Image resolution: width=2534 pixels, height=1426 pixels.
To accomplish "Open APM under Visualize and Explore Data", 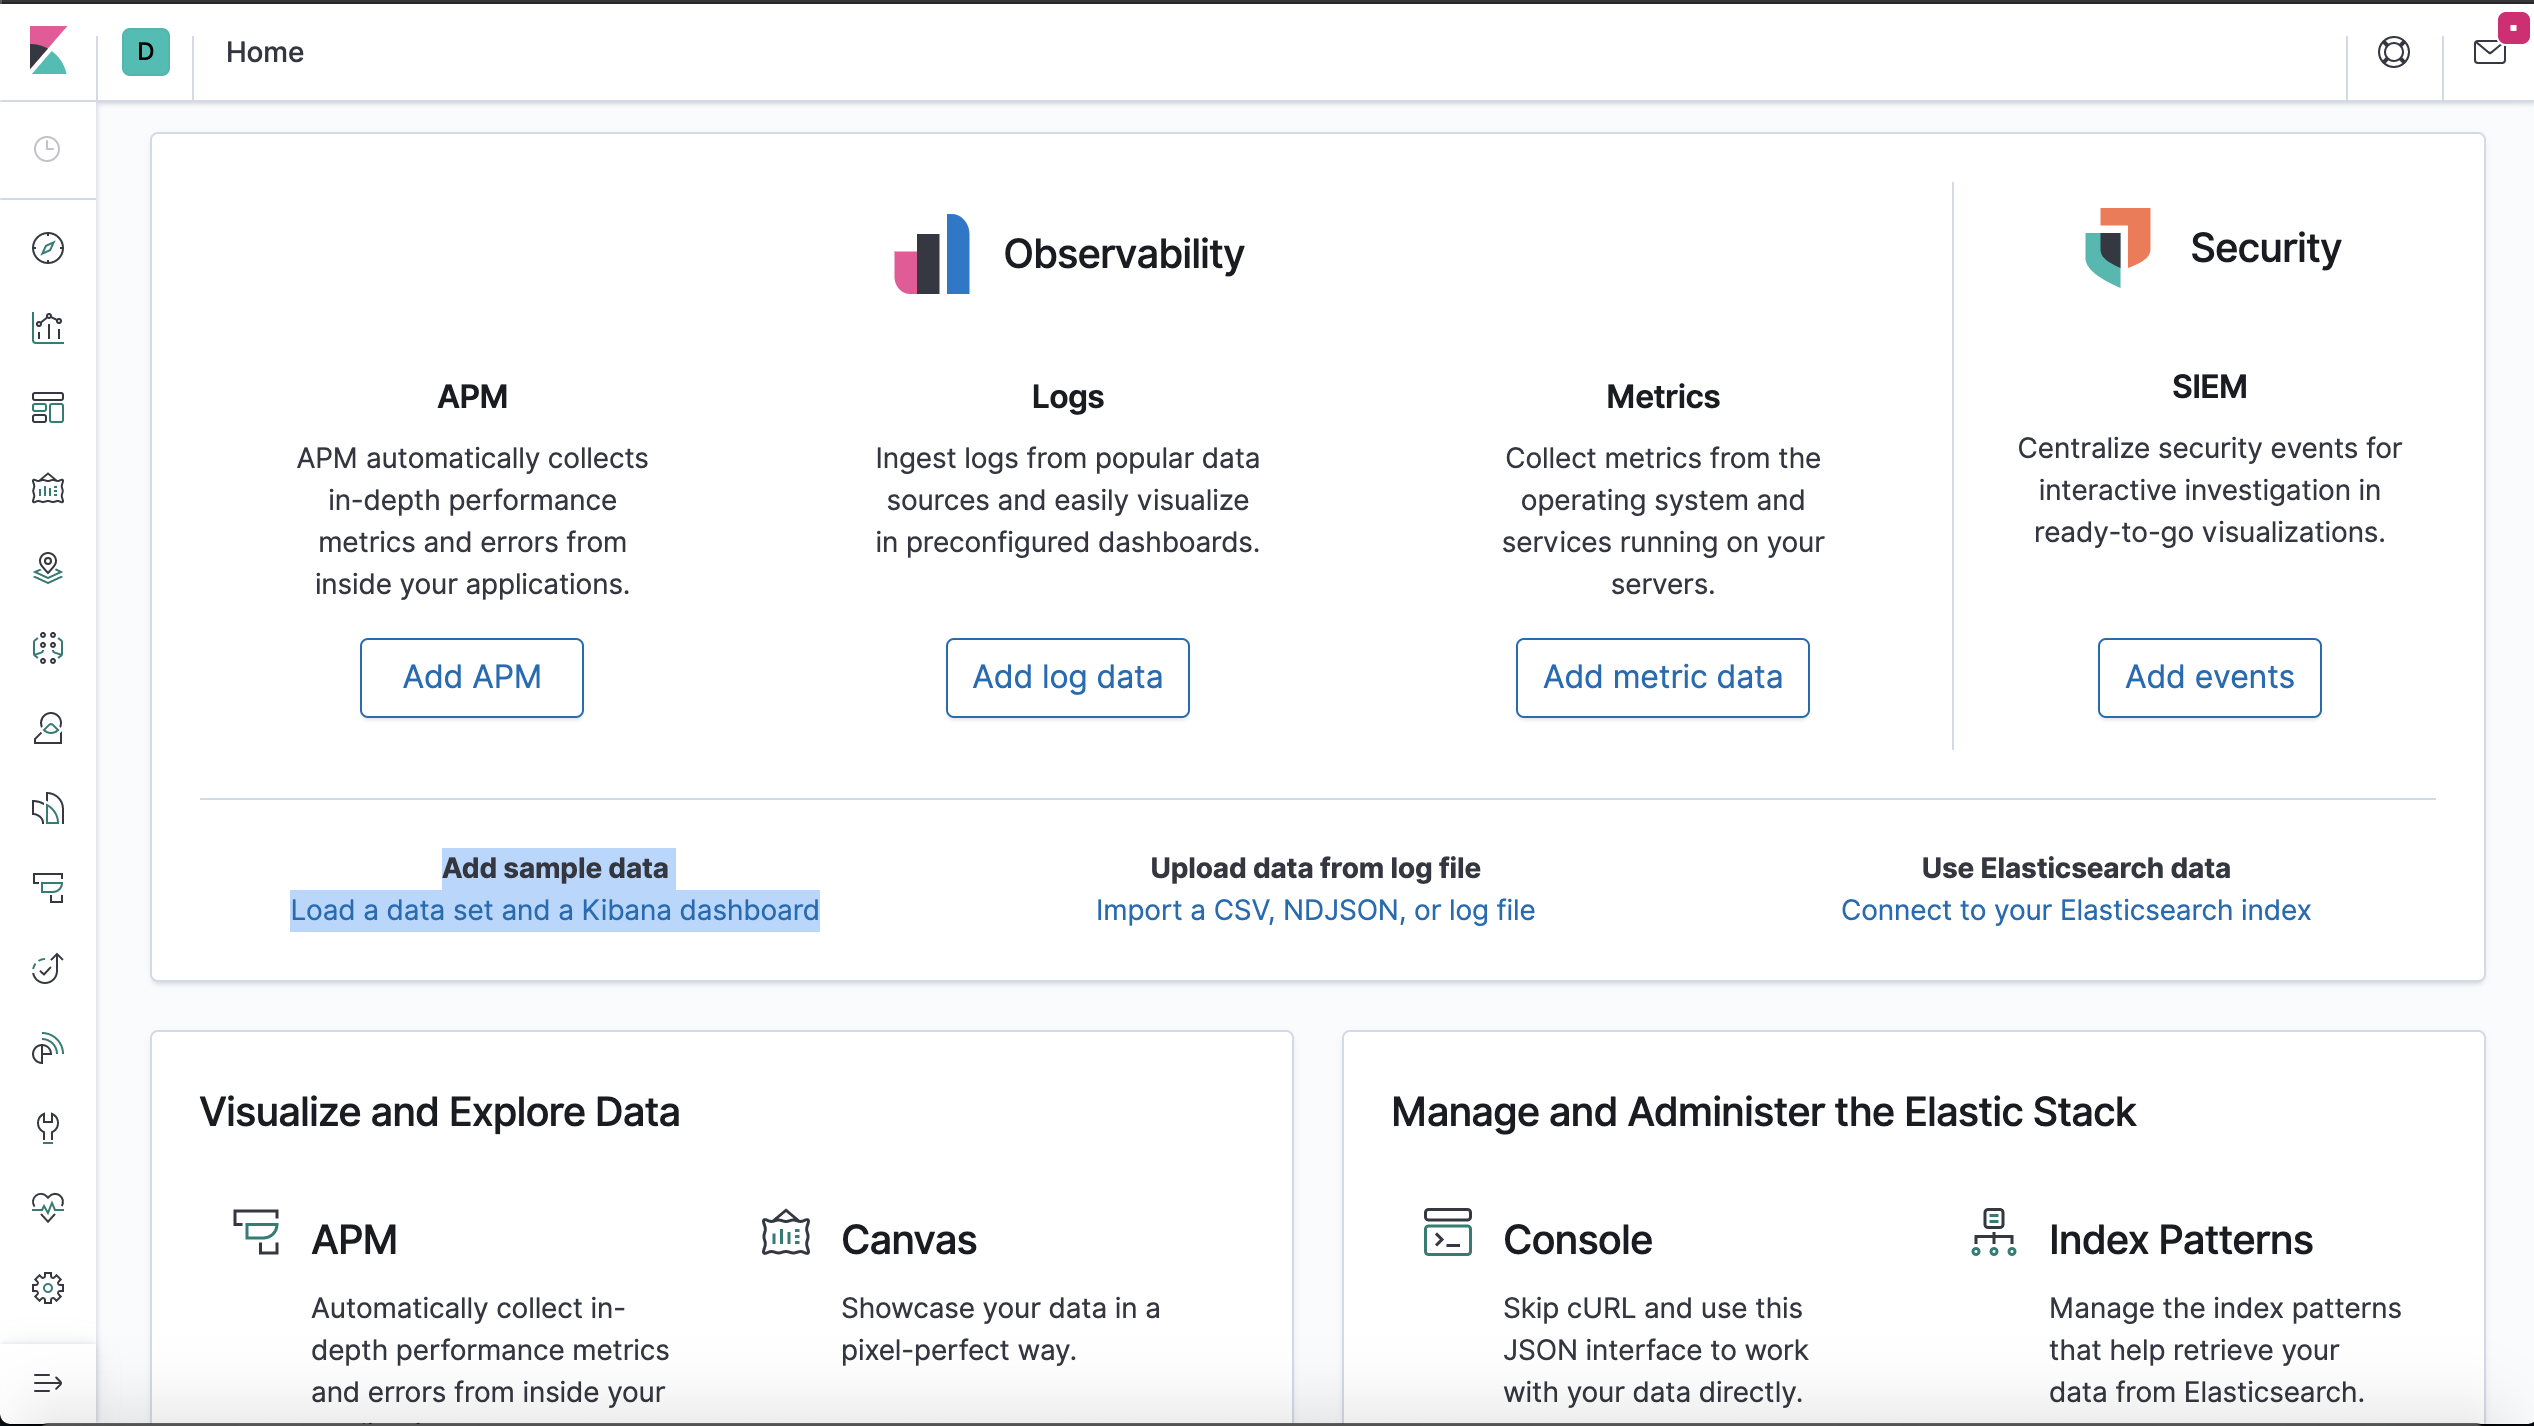I will coord(354,1240).
